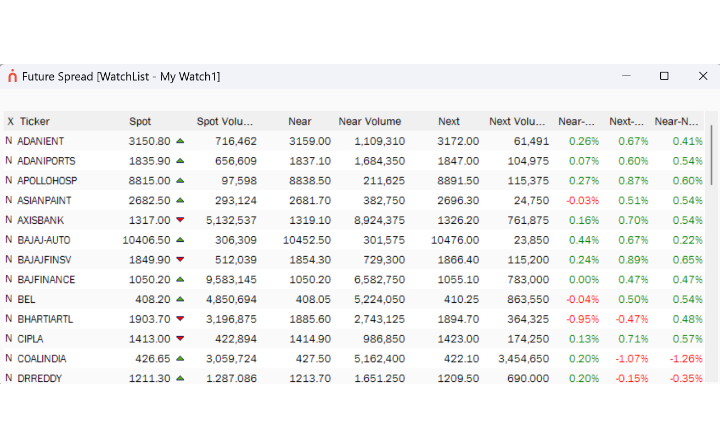Select the ASIANPAINT ticker
Screen dimensions: 720x448
[x=44, y=200]
